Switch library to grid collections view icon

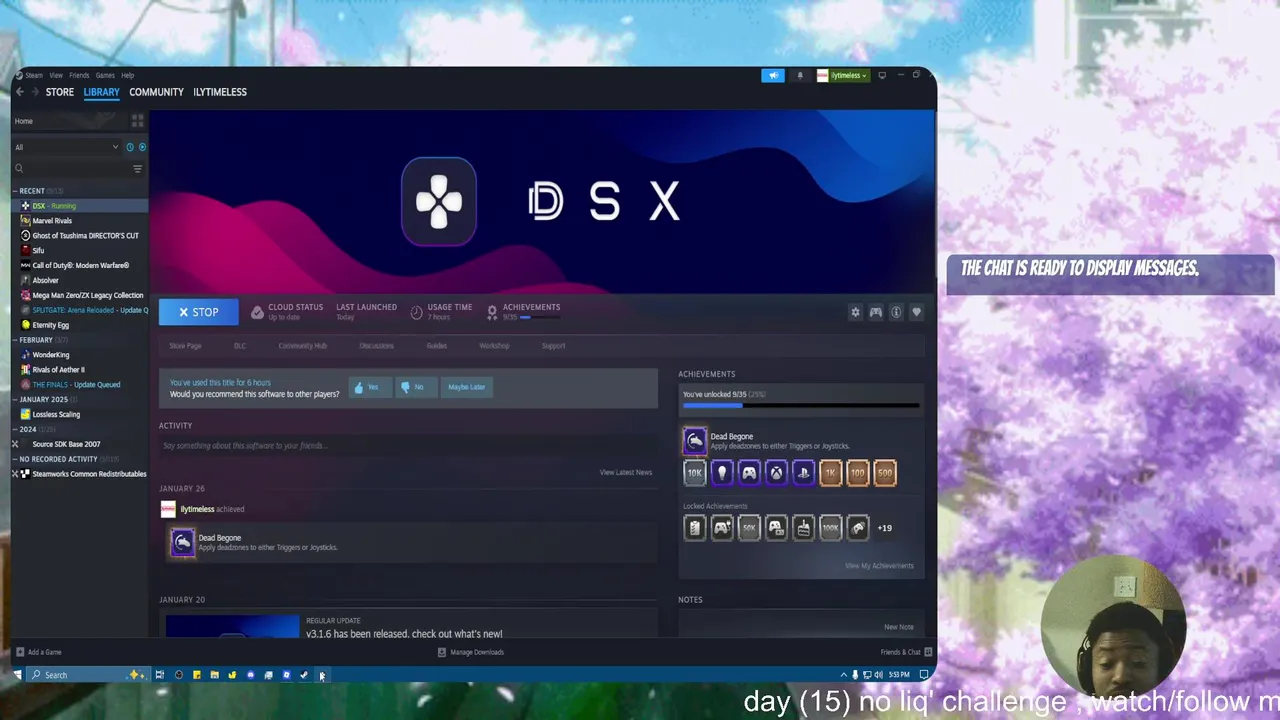click(138, 121)
